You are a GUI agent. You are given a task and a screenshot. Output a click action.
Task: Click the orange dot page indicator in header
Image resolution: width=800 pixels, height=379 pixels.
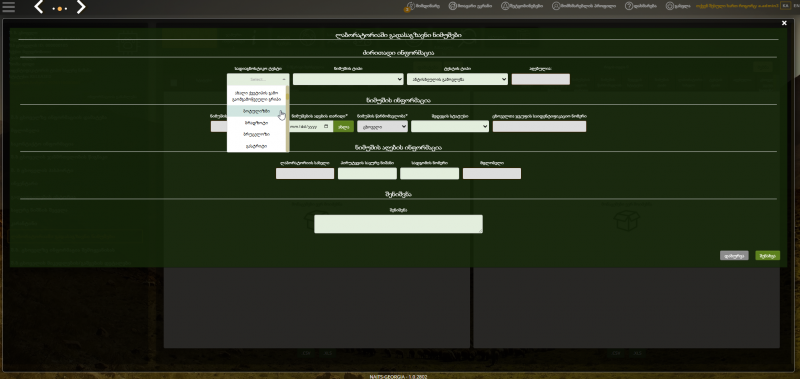tap(60, 9)
